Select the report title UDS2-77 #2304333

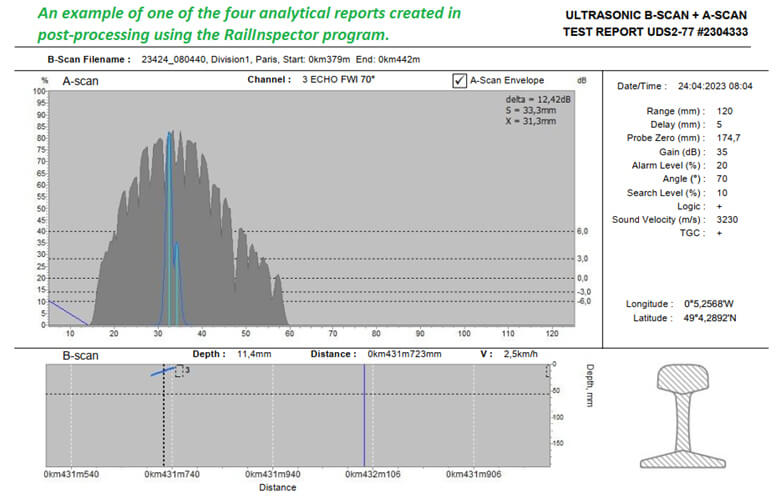655,32
